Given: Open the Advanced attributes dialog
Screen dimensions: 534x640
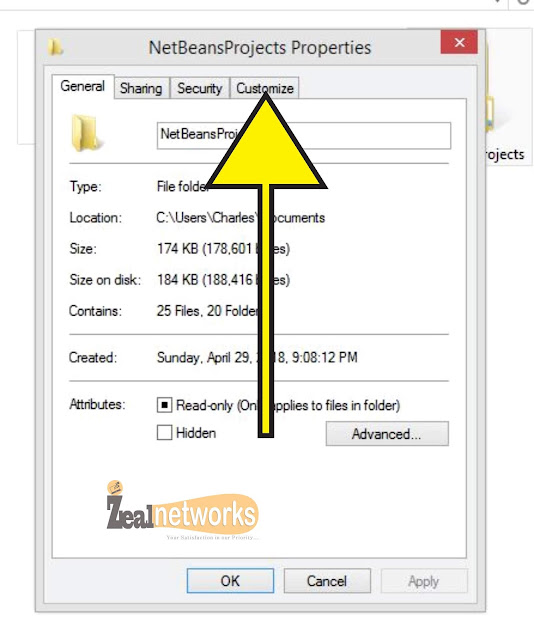Looking at the screenshot, I should coord(387,434).
